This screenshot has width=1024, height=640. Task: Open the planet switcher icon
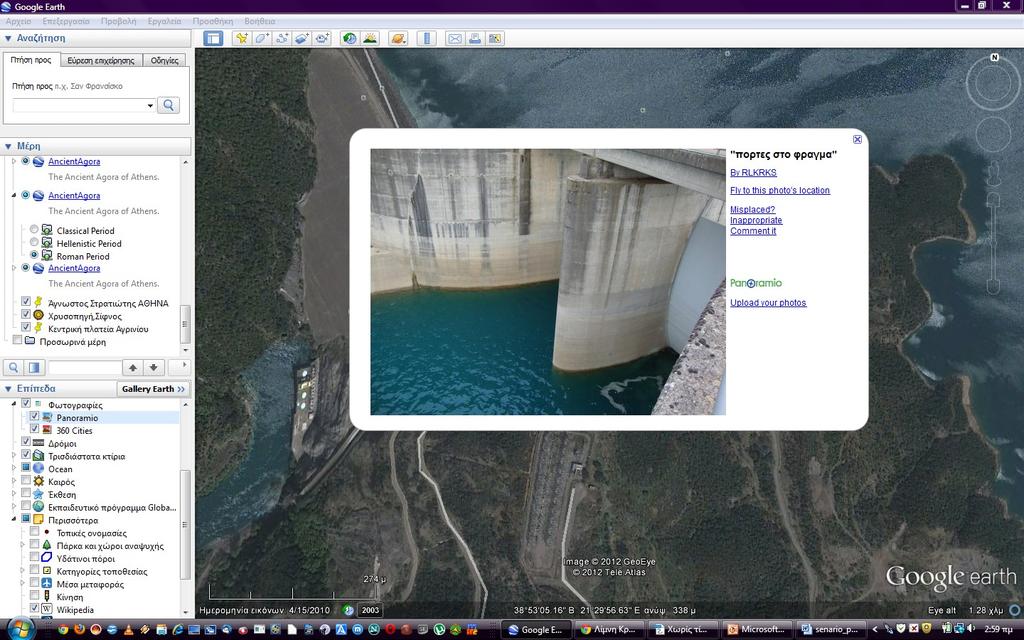398,39
